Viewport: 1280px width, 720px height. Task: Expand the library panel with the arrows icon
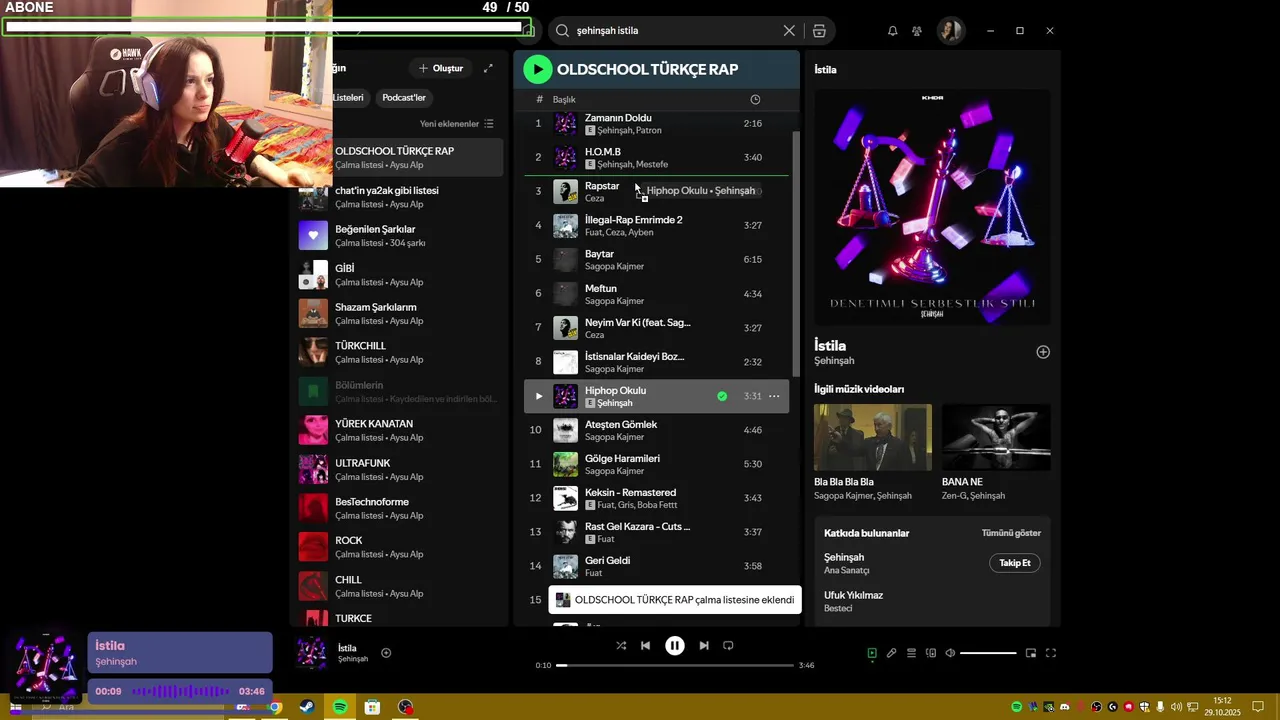tap(488, 68)
